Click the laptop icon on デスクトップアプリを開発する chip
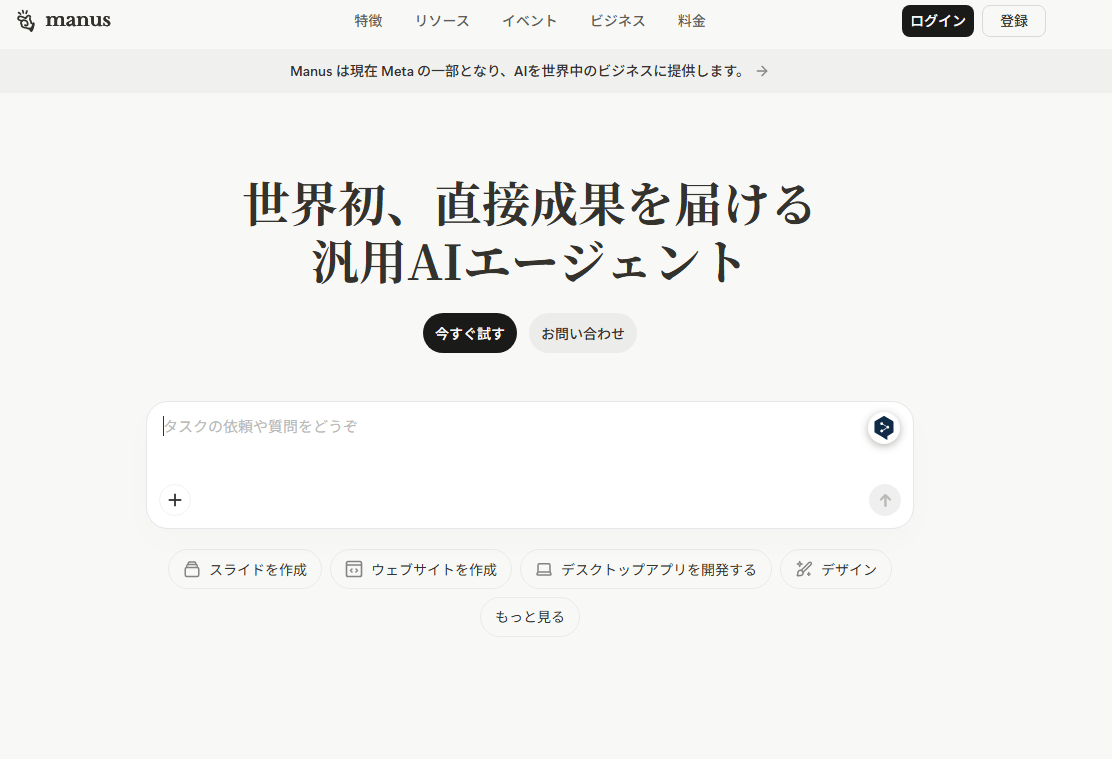This screenshot has height=759, width=1112. pos(544,569)
